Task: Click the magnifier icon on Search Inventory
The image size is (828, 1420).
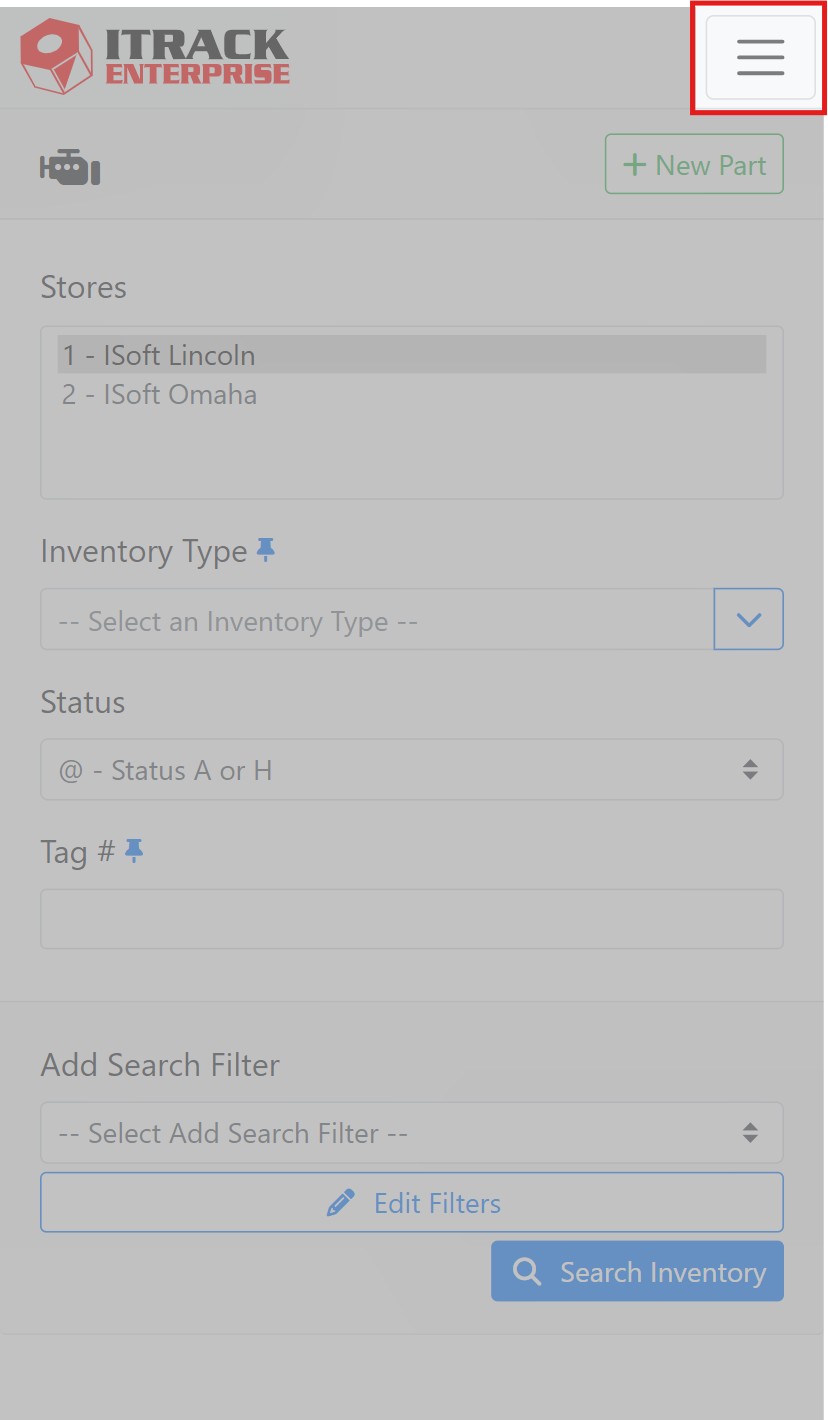Action: point(526,1271)
